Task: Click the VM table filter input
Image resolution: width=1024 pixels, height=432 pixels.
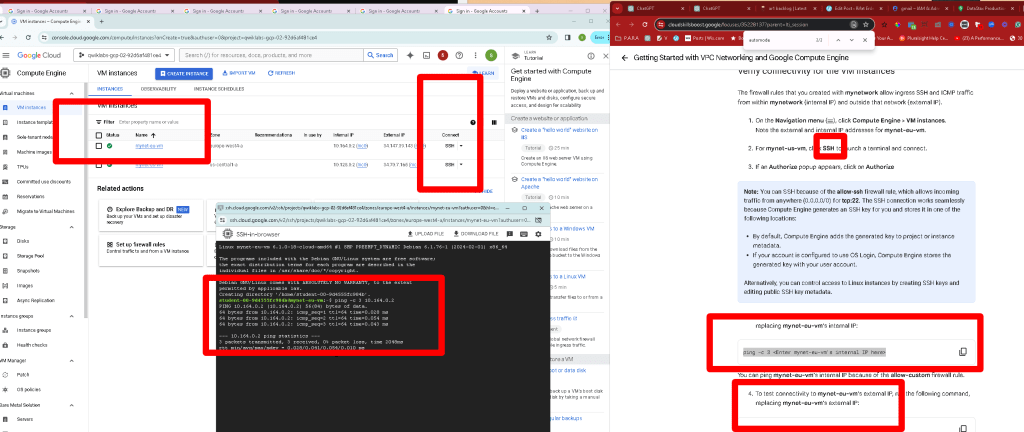Action: pos(149,122)
